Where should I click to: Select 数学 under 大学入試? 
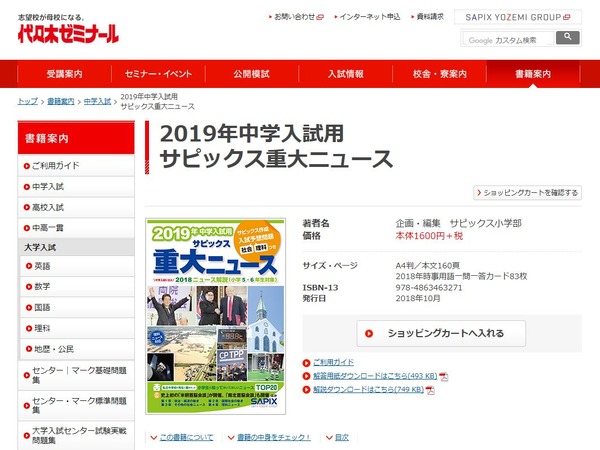coord(77,287)
